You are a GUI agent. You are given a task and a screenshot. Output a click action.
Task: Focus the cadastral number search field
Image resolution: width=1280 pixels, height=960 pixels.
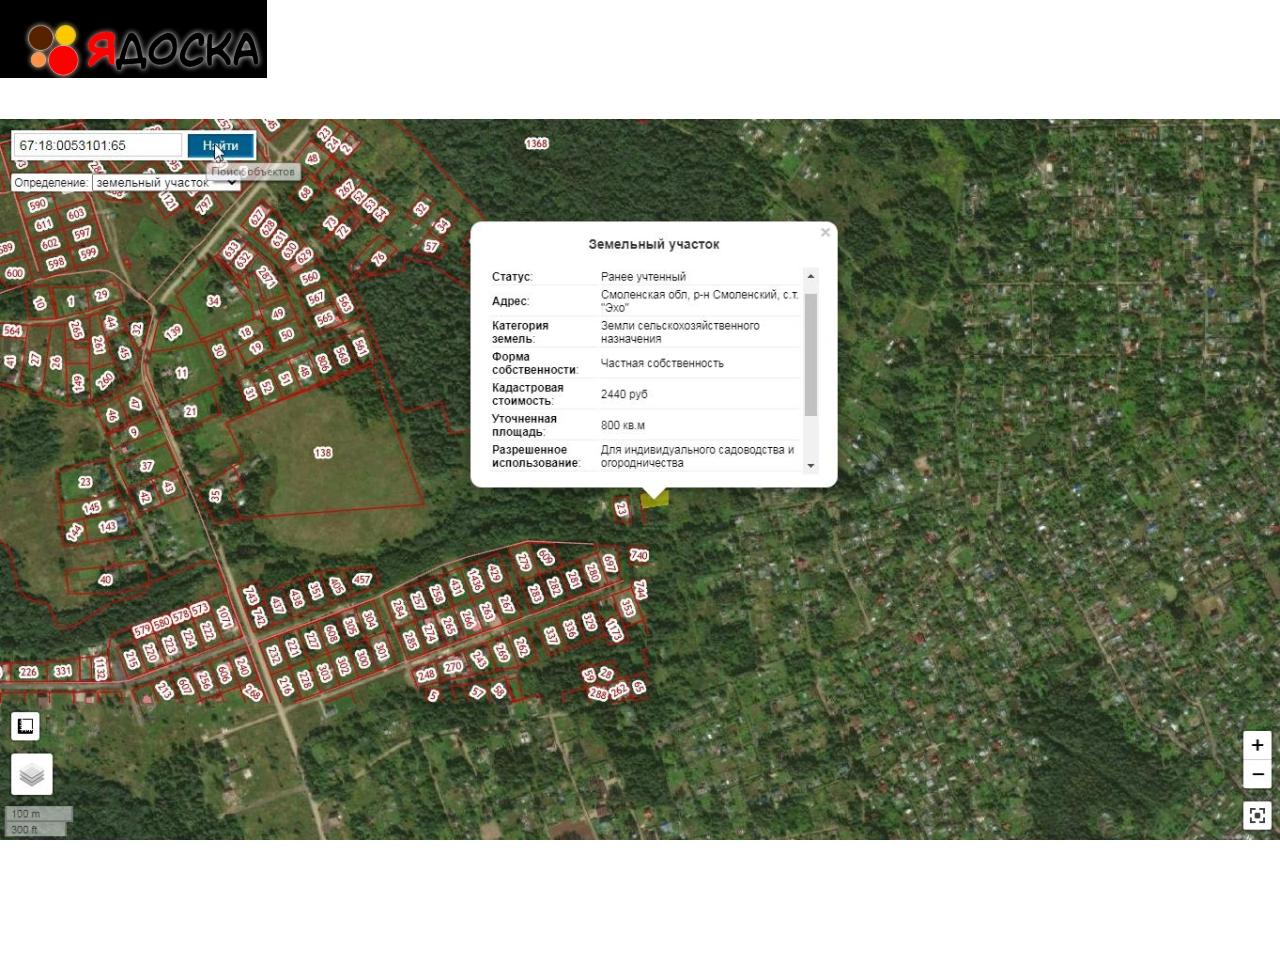[97, 146]
